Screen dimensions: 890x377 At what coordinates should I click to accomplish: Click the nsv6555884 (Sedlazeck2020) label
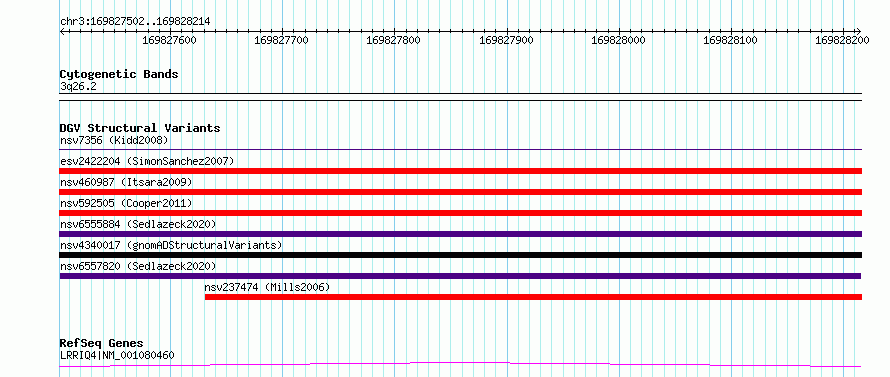138,224
